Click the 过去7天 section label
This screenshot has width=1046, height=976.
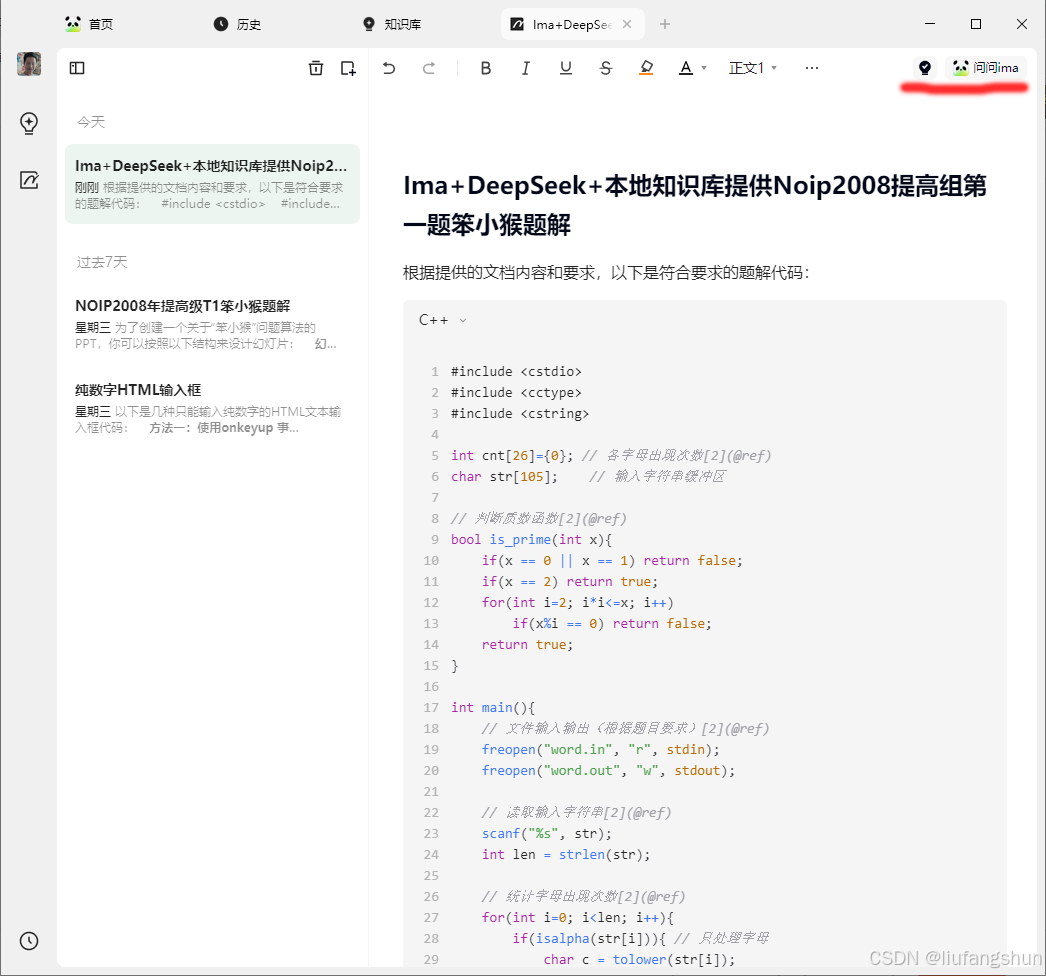tap(101, 262)
